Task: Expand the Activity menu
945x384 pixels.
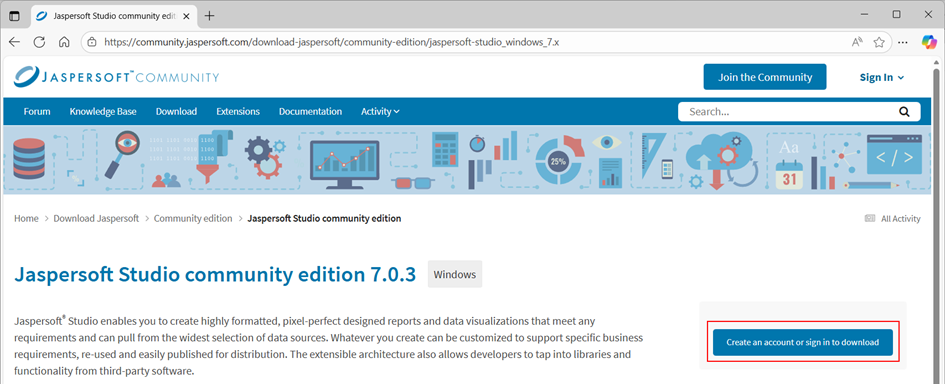Action: click(x=380, y=112)
